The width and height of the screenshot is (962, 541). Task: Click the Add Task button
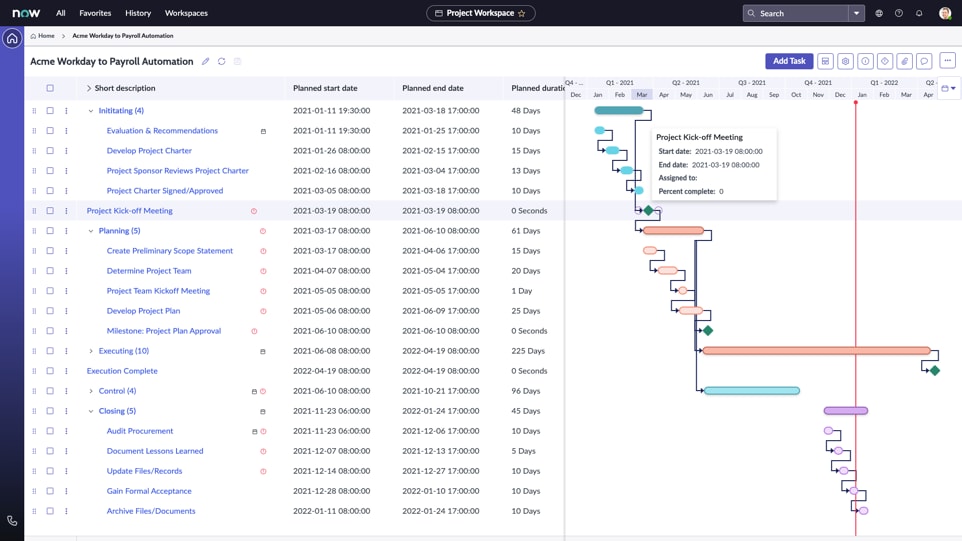[x=789, y=61]
